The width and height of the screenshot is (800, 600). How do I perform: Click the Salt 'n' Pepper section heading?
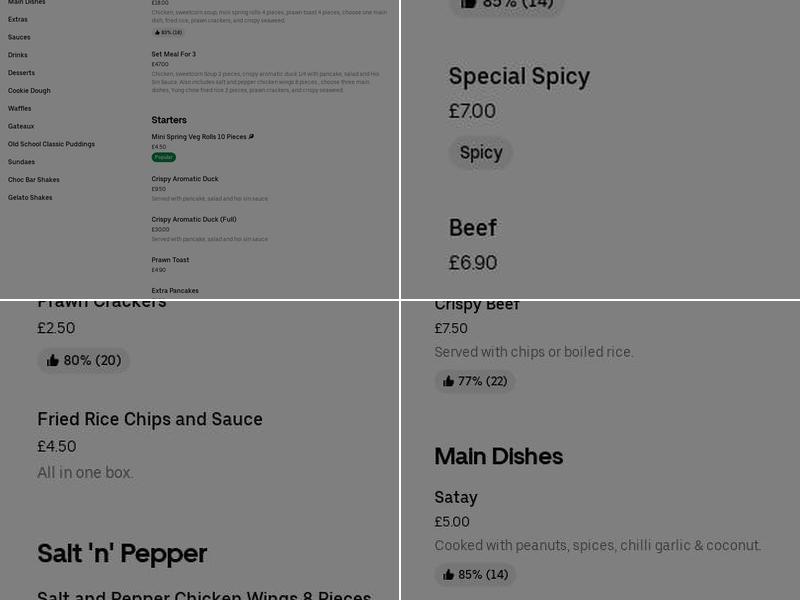tap(122, 553)
